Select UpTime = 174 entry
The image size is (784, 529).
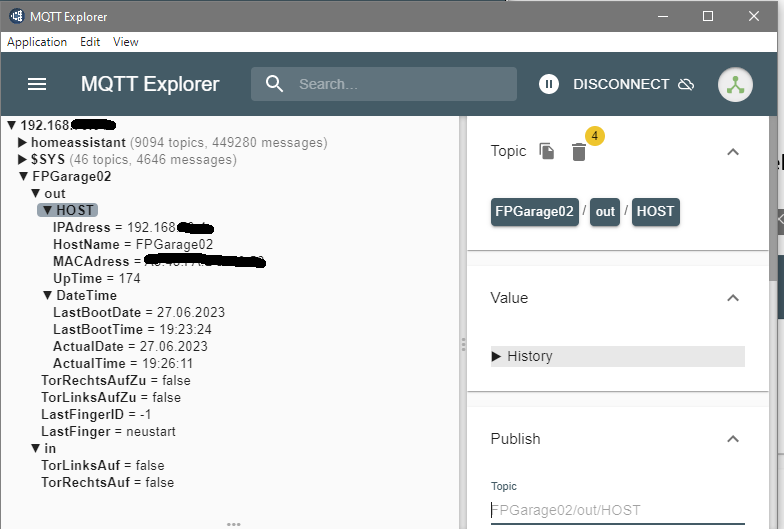click(96, 278)
